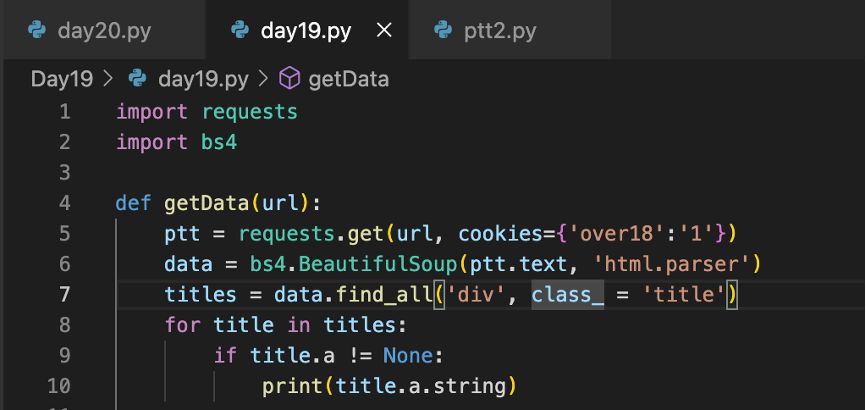The width and height of the screenshot is (866, 410).
Task: Click the chevron after Day19 breadcrumb
Action: 109,79
